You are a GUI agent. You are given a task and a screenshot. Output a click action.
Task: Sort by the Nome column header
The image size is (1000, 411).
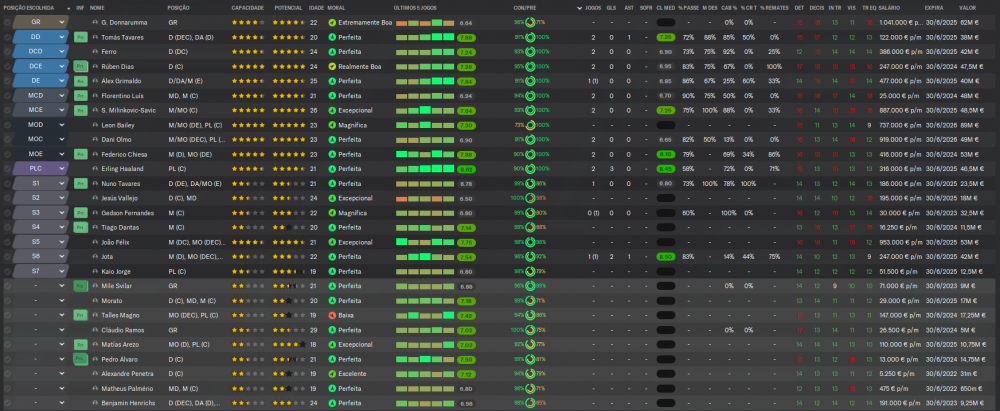[97, 8]
